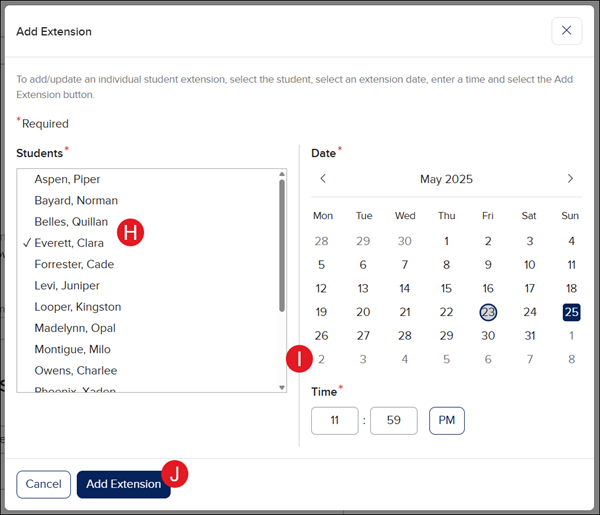Image resolution: width=600 pixels, height=515 pixels.
Task: Click the students list scrollbar
Action: pyautogui.click(x=282, y=245)
